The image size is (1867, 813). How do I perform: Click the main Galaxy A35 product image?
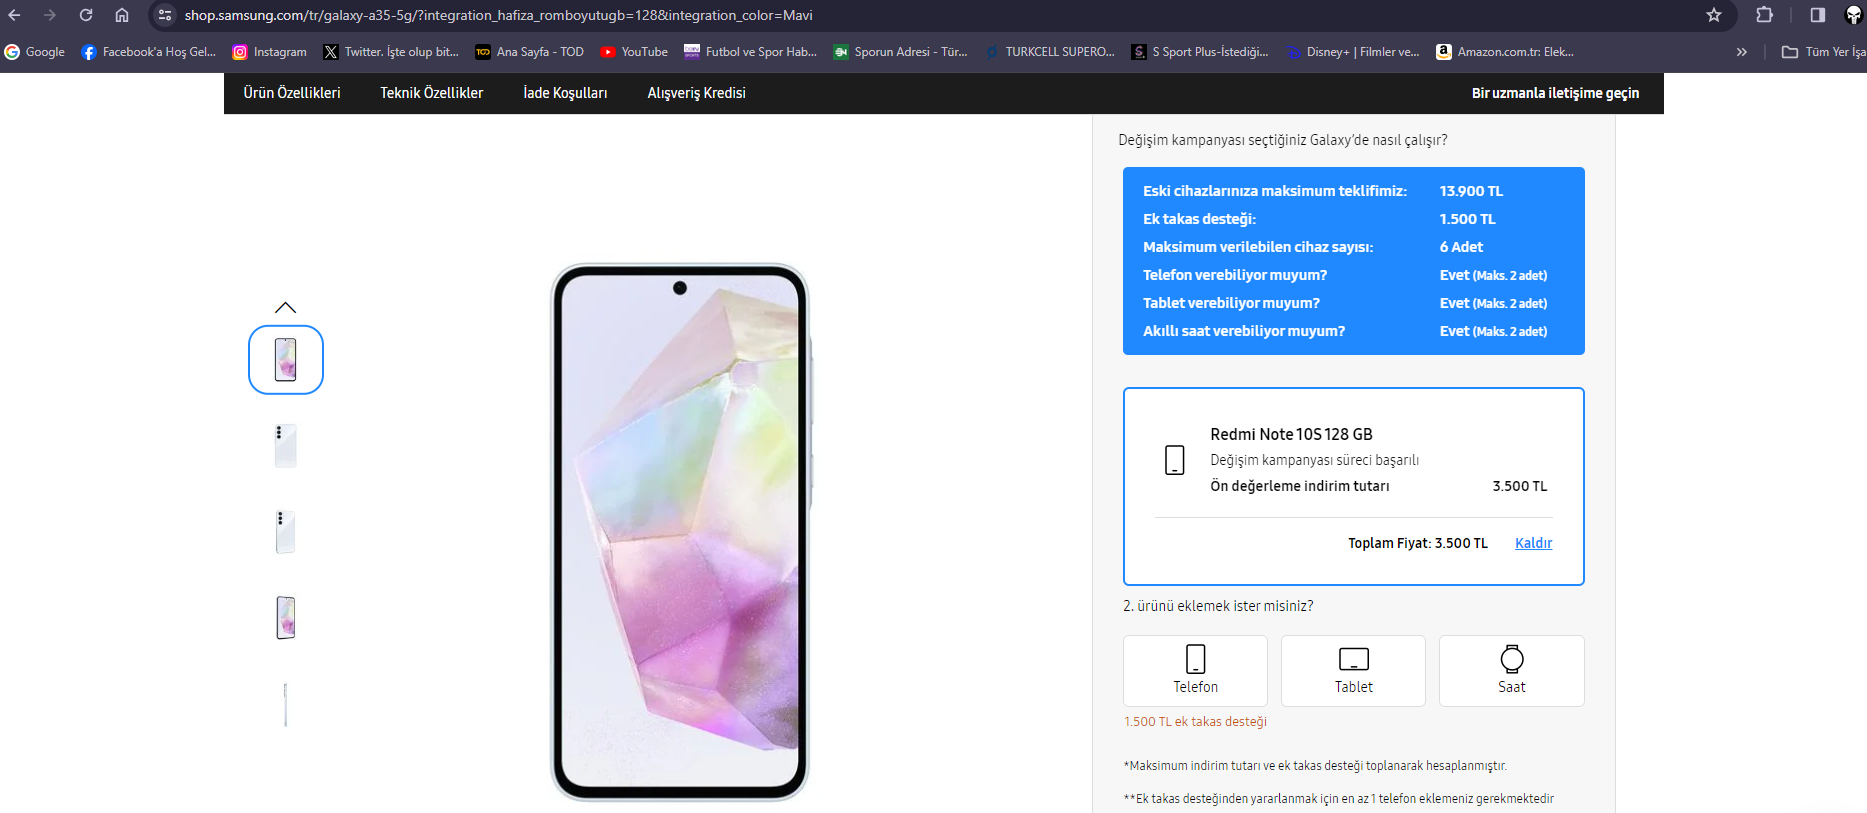(x=680, y=532)
